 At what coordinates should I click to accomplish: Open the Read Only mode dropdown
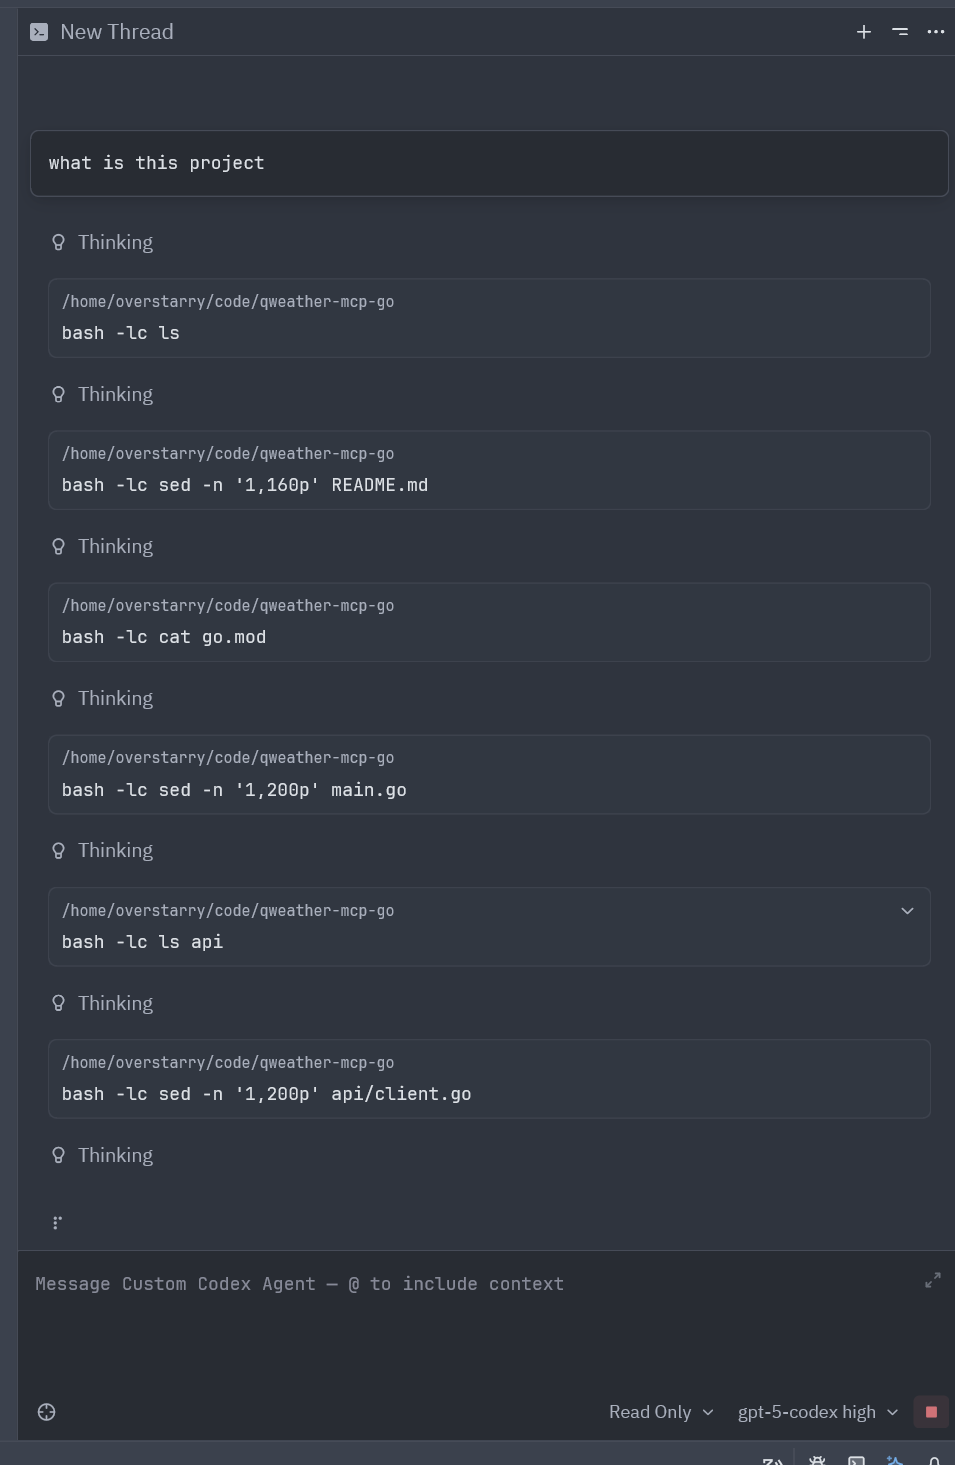point(660,1412)
